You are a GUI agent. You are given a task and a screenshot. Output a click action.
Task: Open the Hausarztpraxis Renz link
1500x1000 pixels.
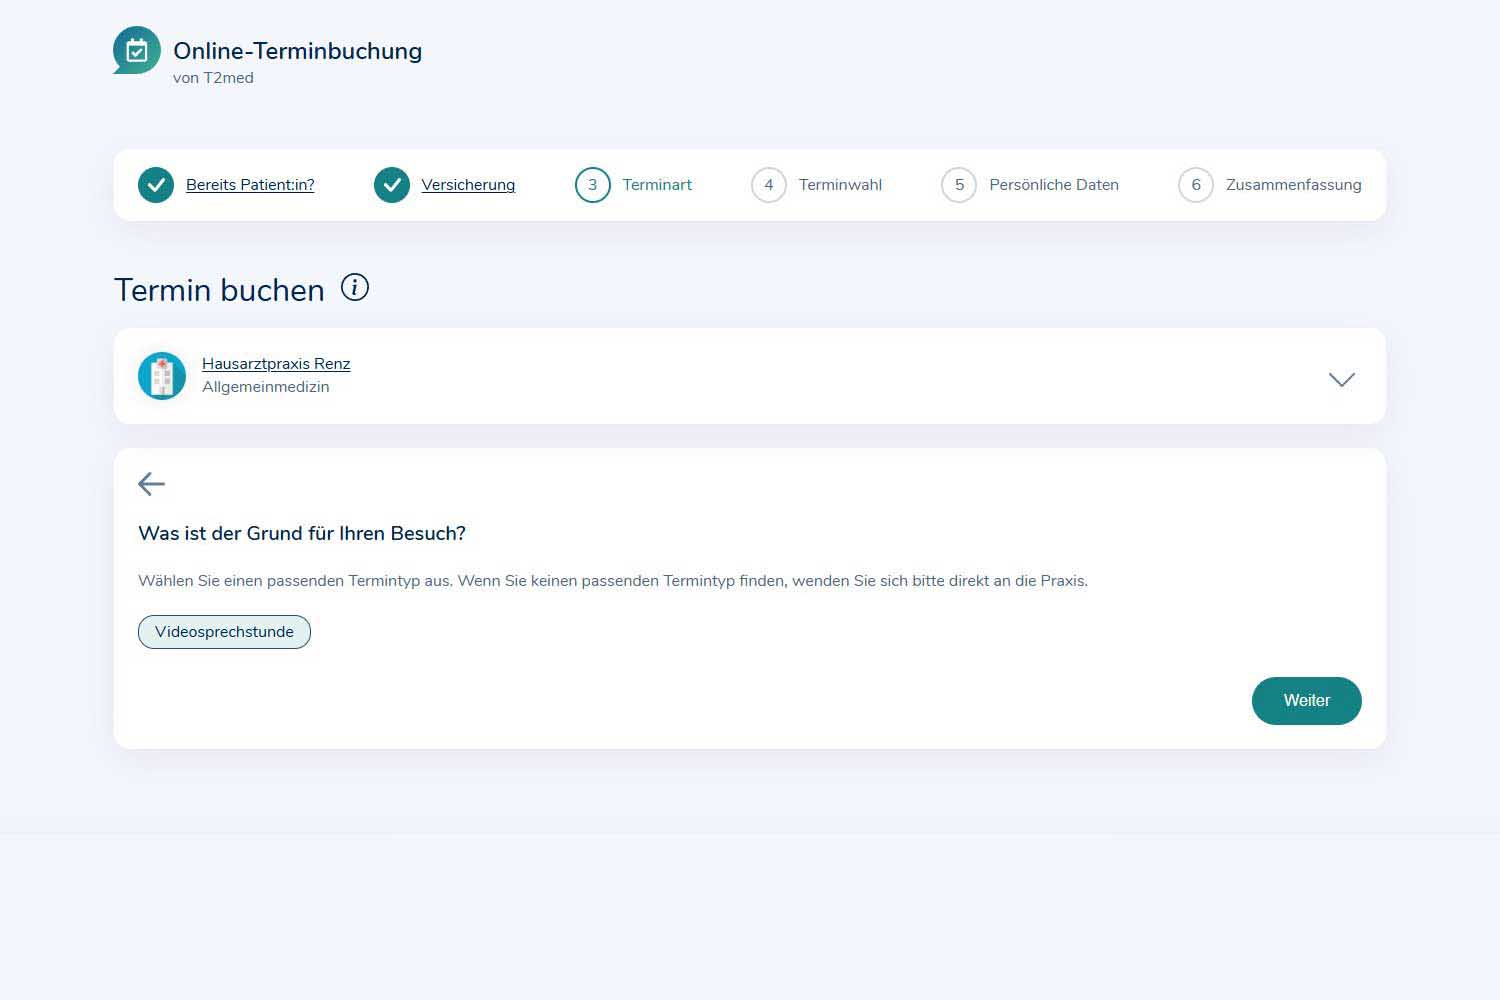276,364
